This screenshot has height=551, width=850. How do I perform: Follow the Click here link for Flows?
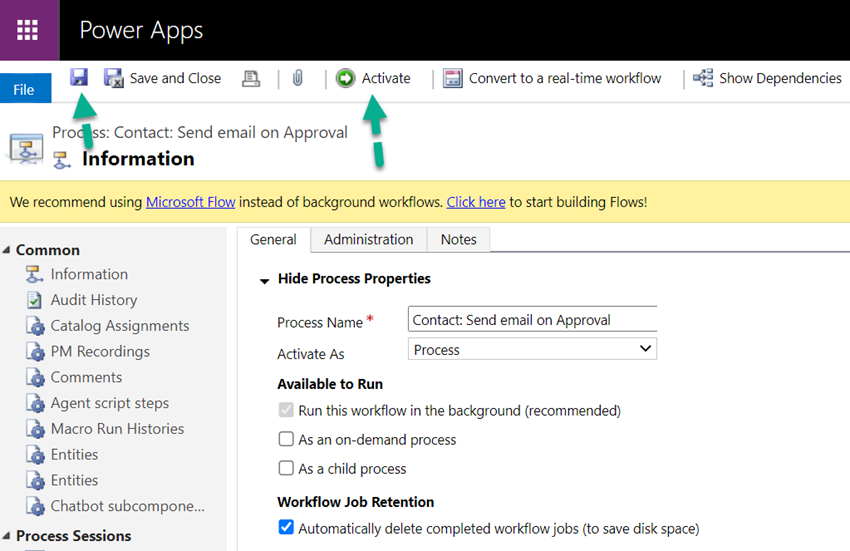[x=476, y=202]
